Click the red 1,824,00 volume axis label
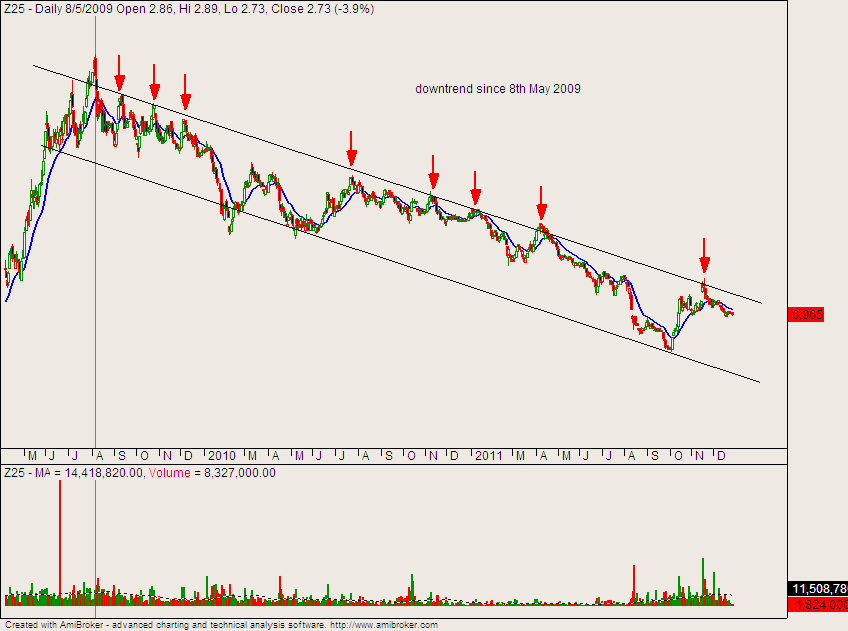 click(x=819, y=605)
